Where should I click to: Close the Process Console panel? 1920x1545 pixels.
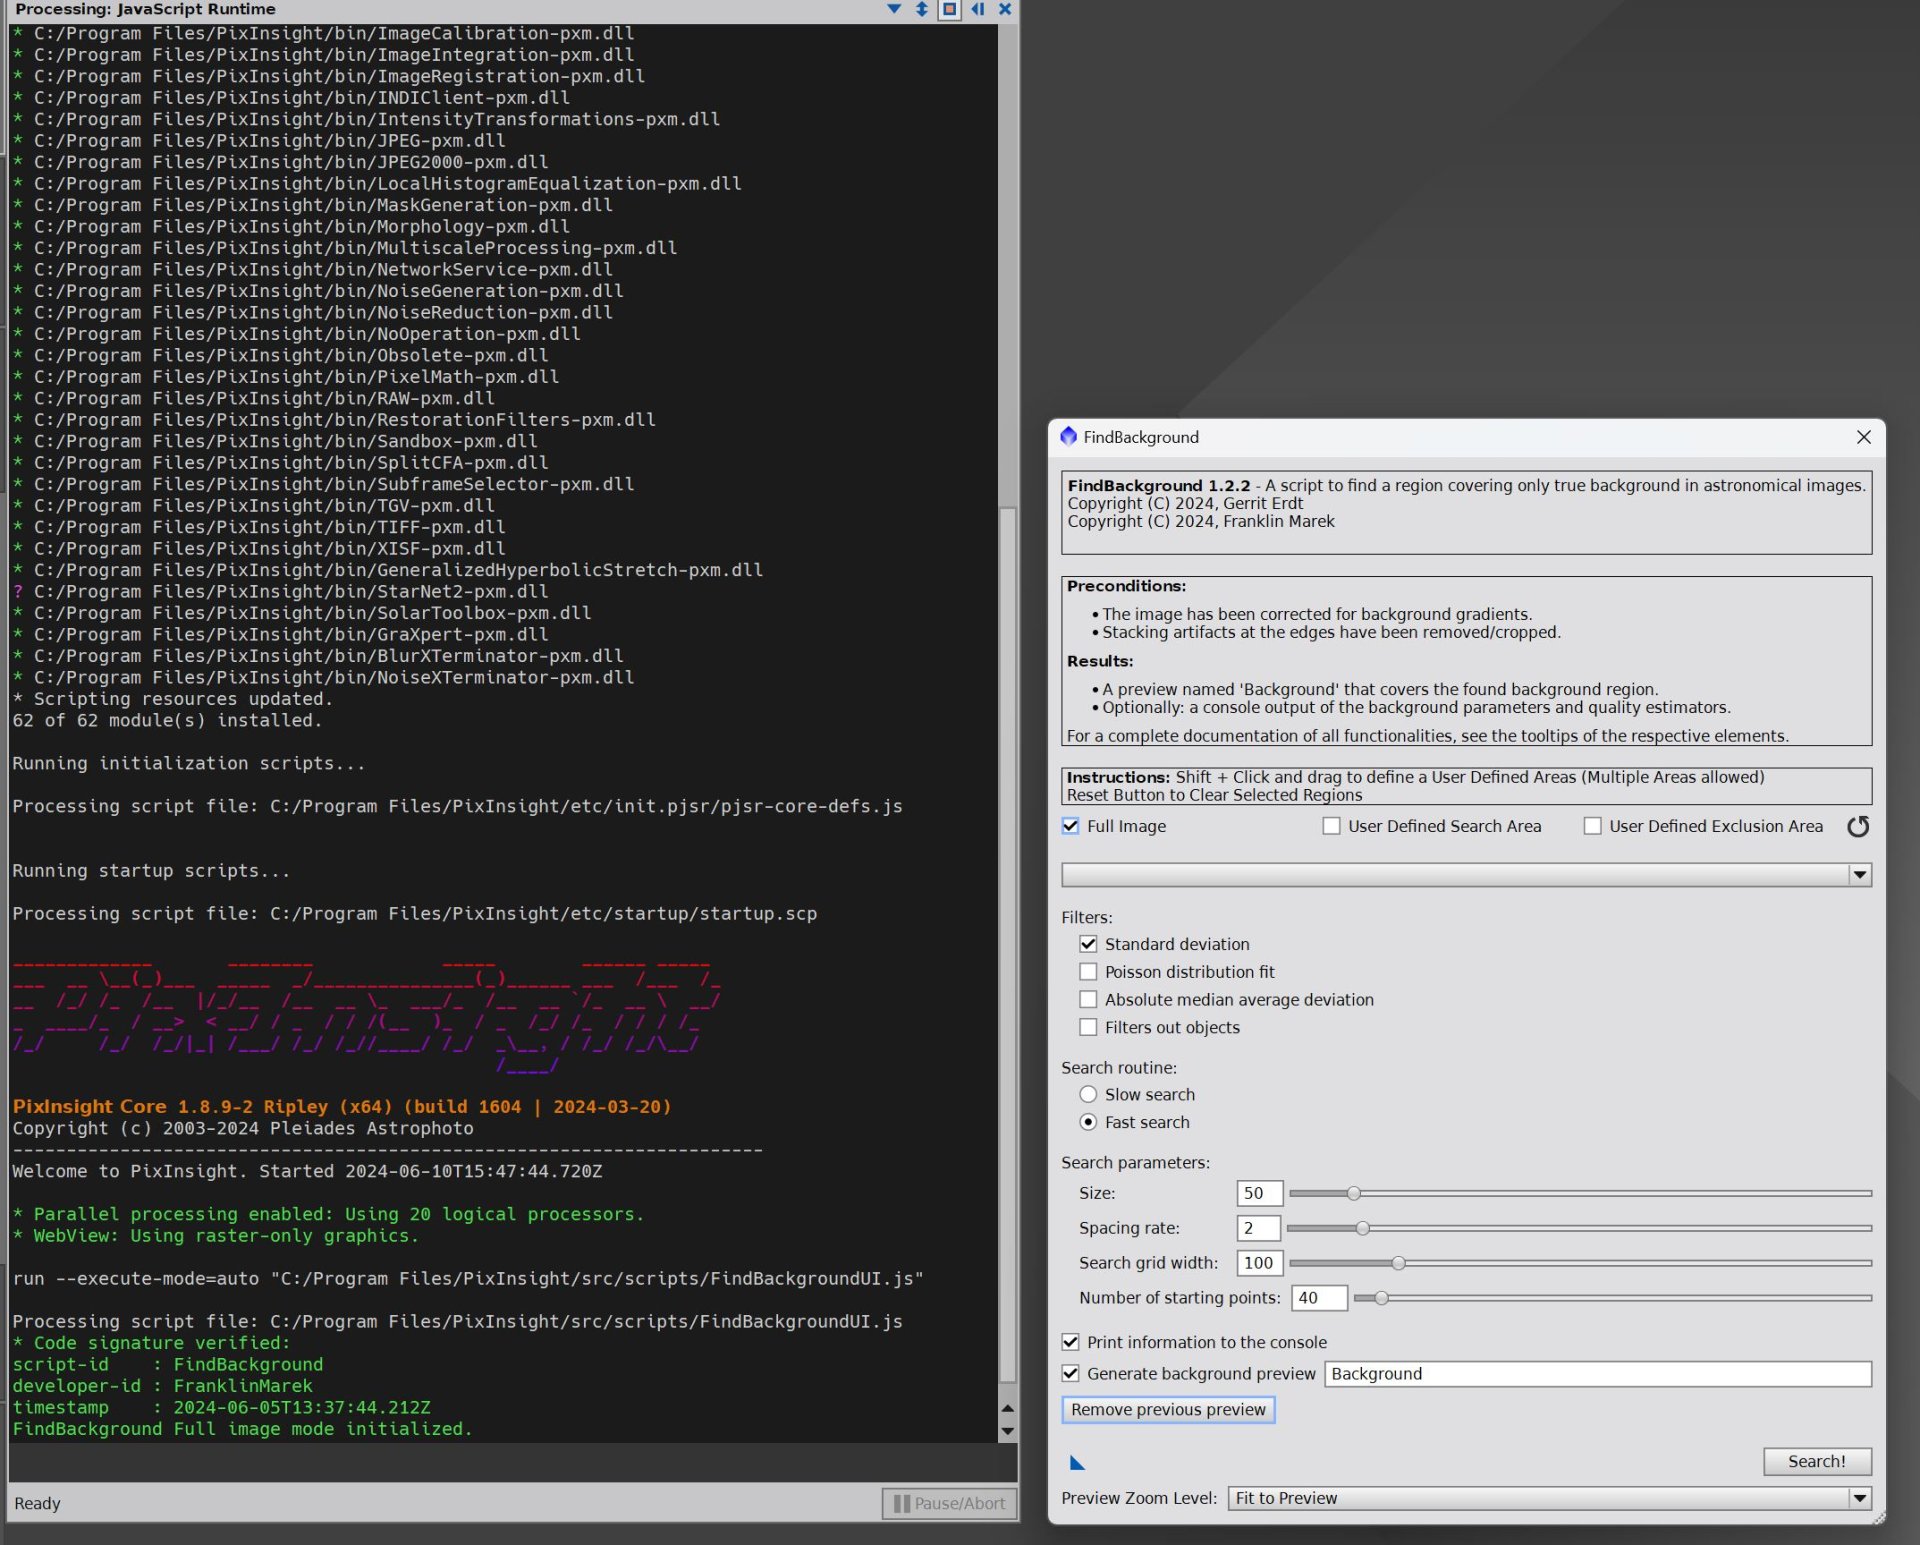pos(1005,9)
